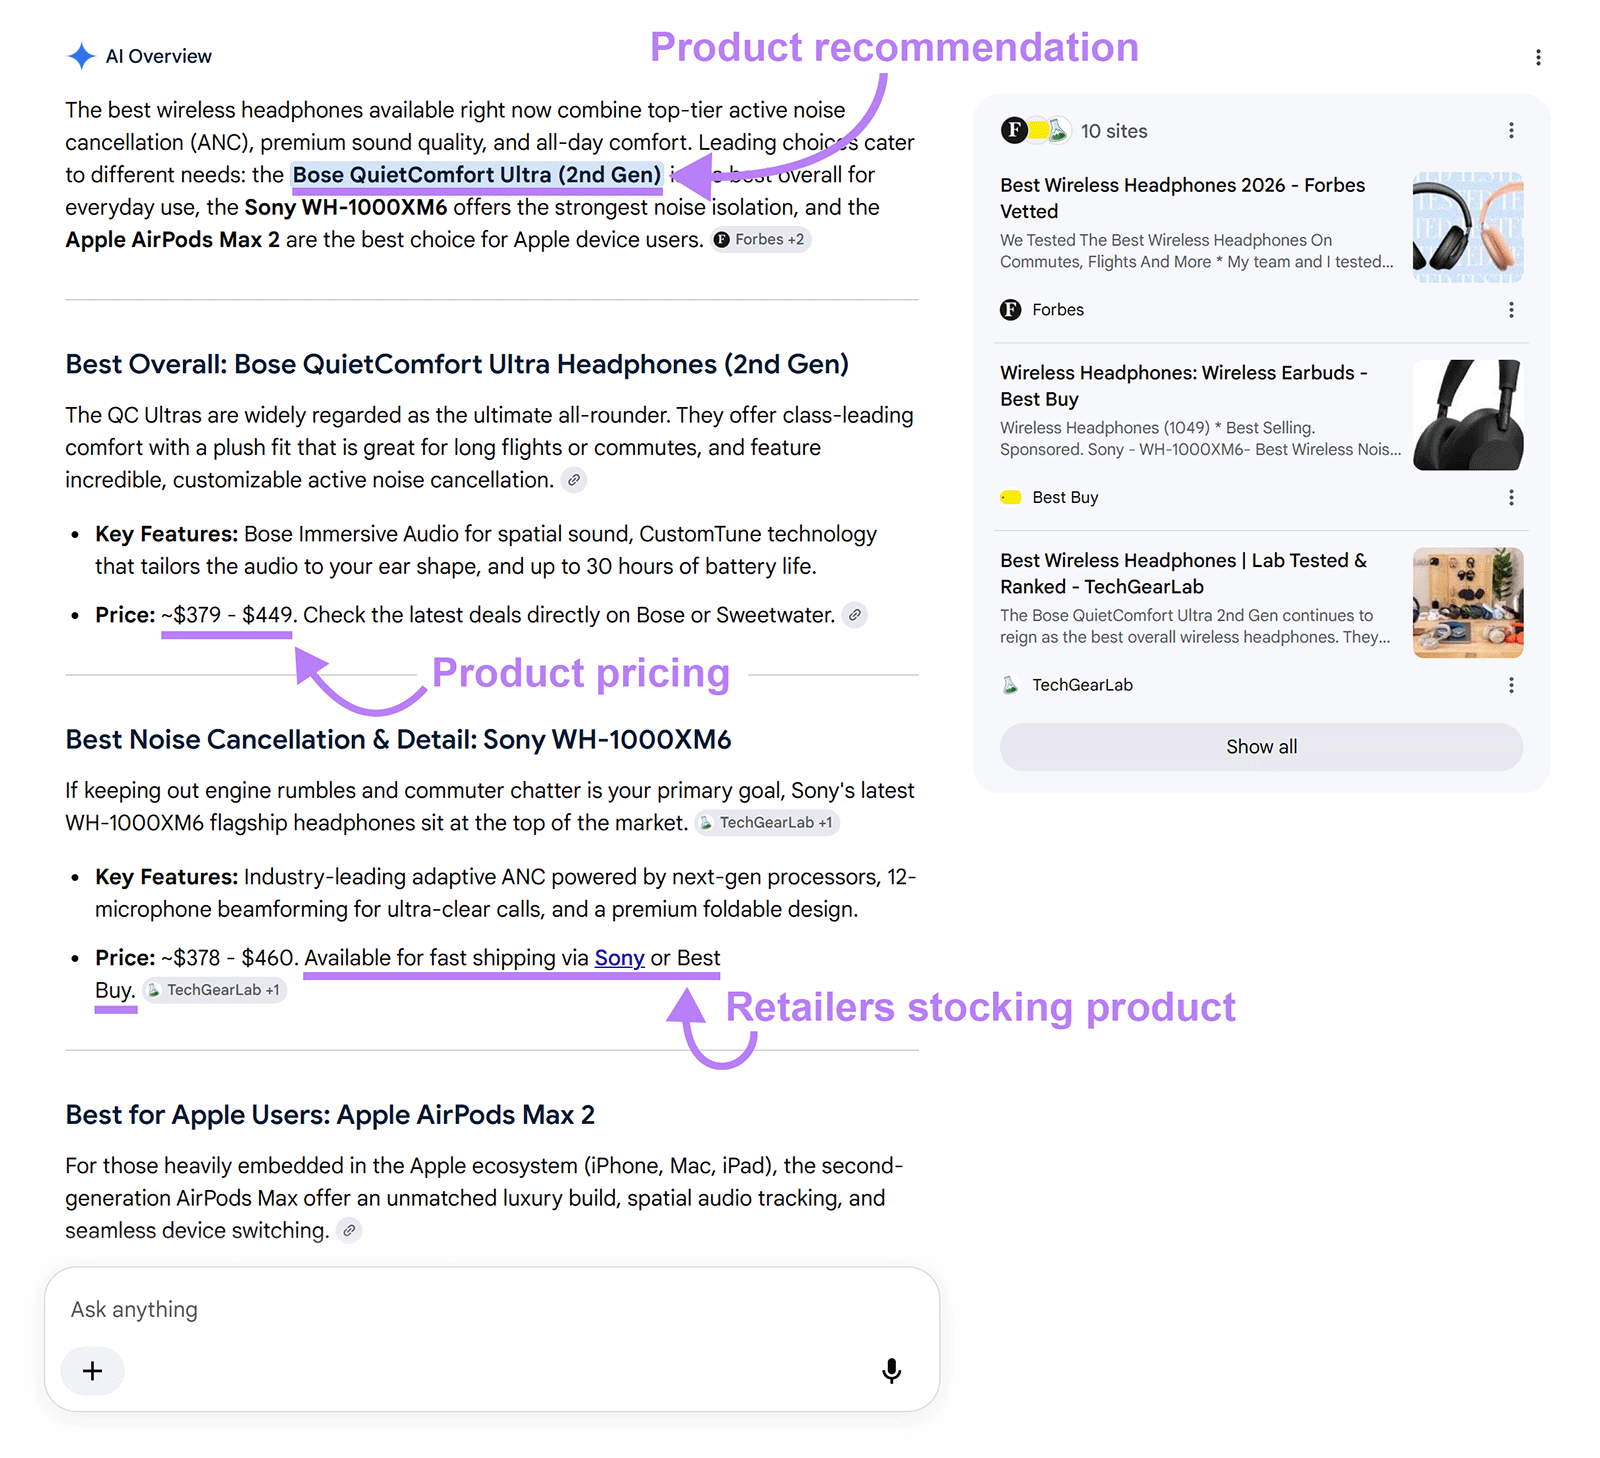Click the bold Apple AirPods Max 2 summary text
The width and height of the screenshot is (1600, 1458).
[173, 240]
